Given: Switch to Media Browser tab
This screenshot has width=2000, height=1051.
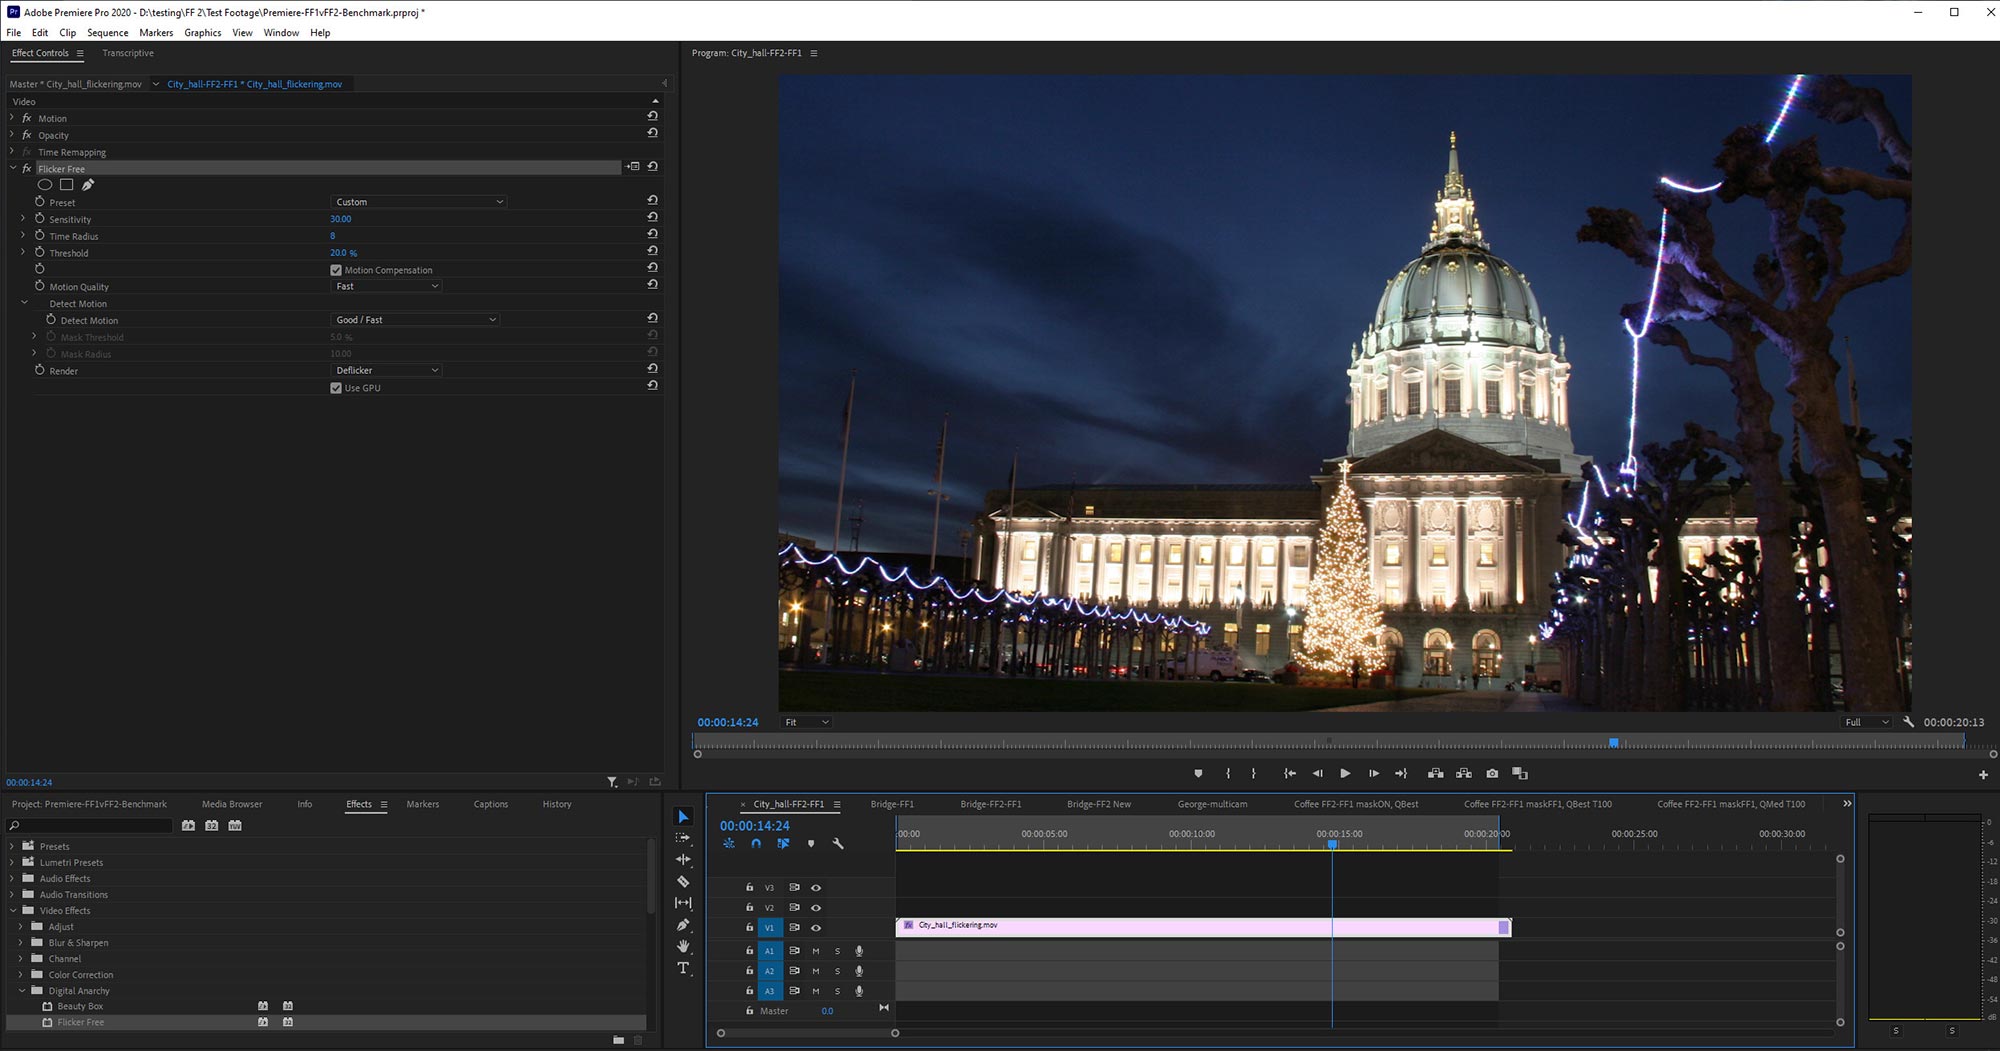Looking at the screenshot, I should tap(232, 804).
